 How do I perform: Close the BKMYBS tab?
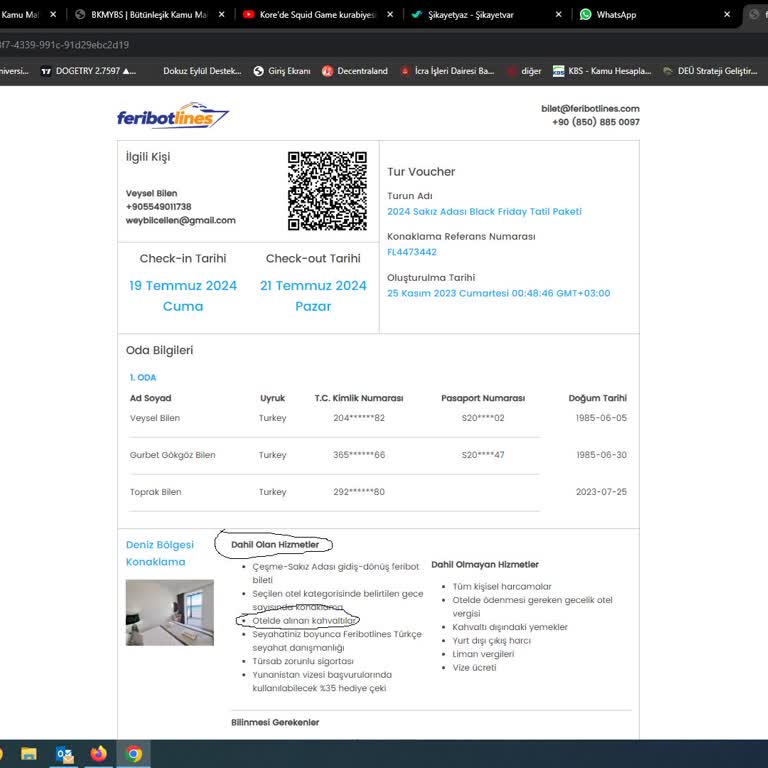pos(221,15)
